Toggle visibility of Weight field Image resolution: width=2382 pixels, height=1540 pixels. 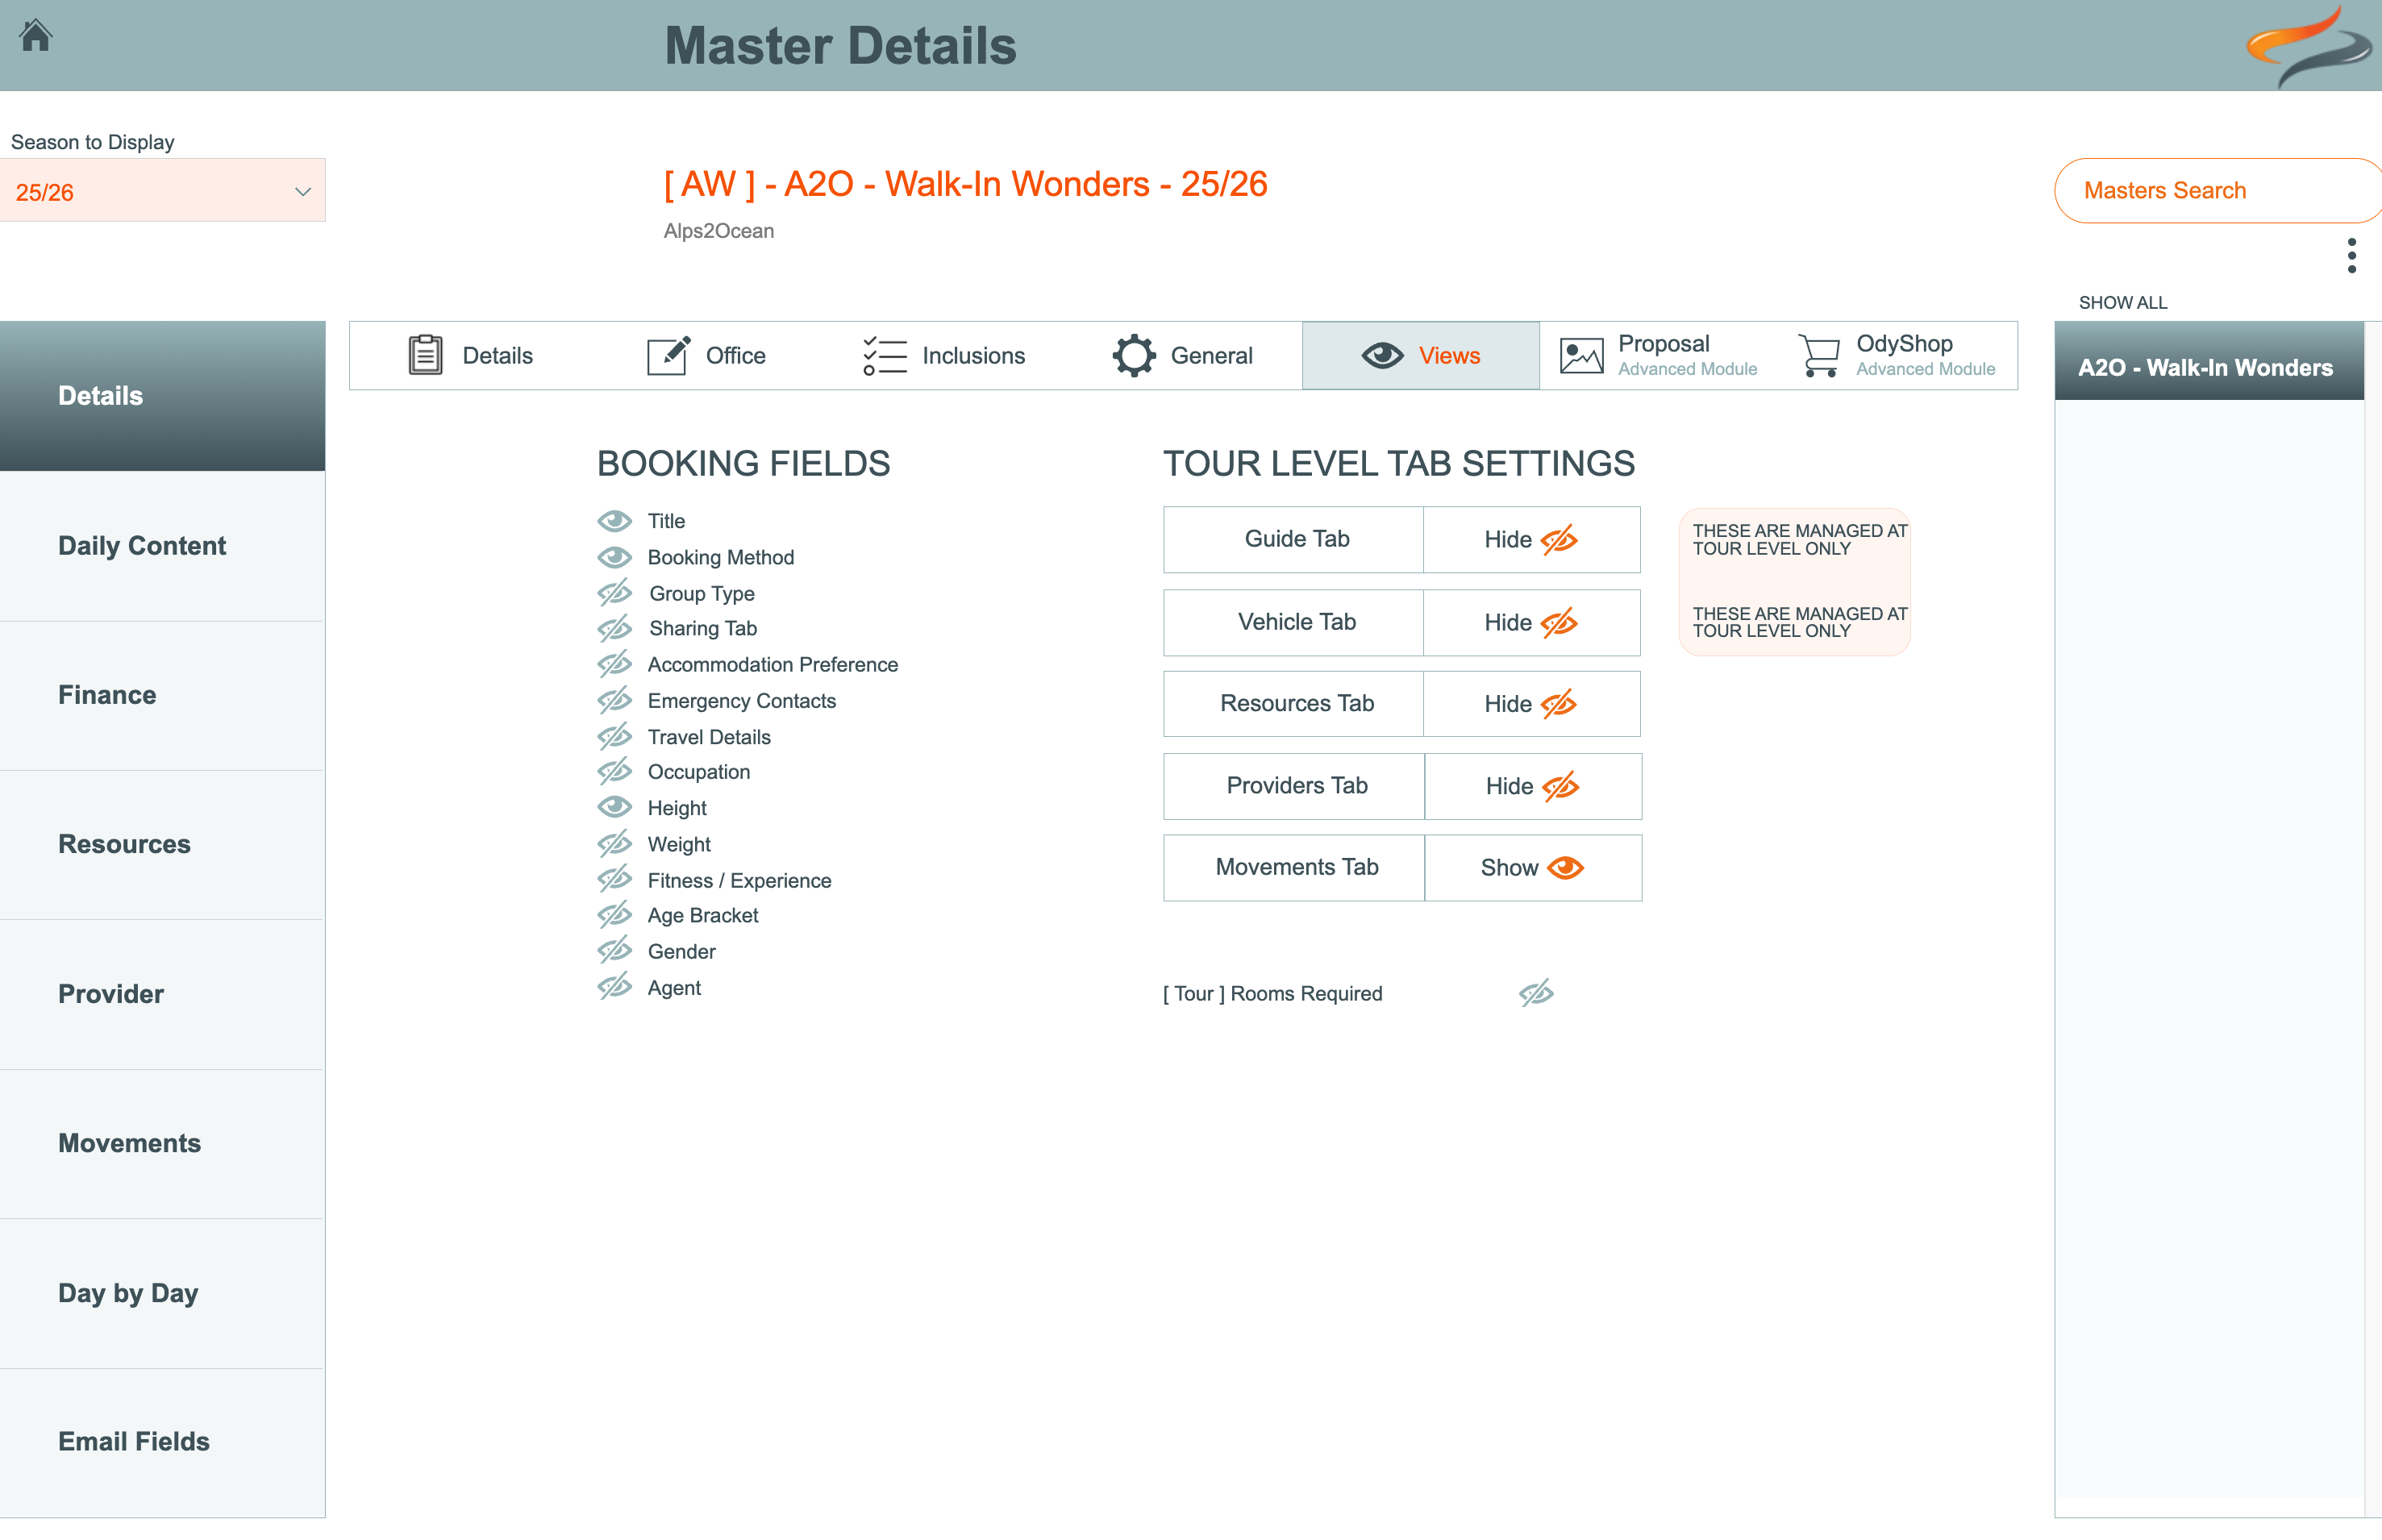click(615, 844)
